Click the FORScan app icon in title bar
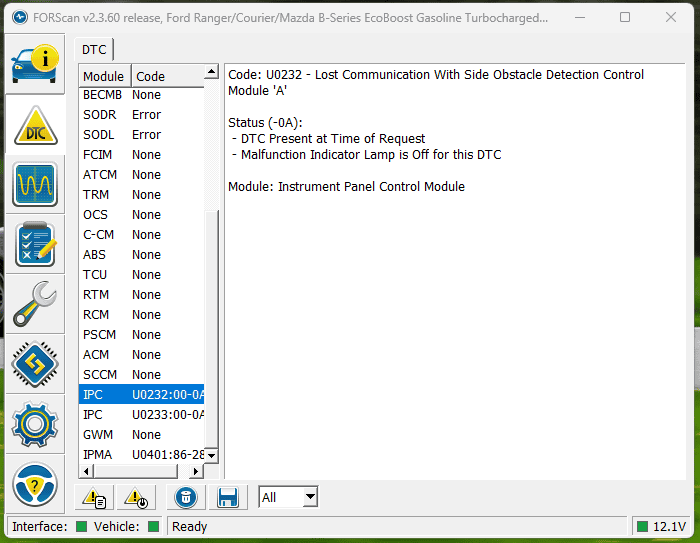 (x=20, y=17)
